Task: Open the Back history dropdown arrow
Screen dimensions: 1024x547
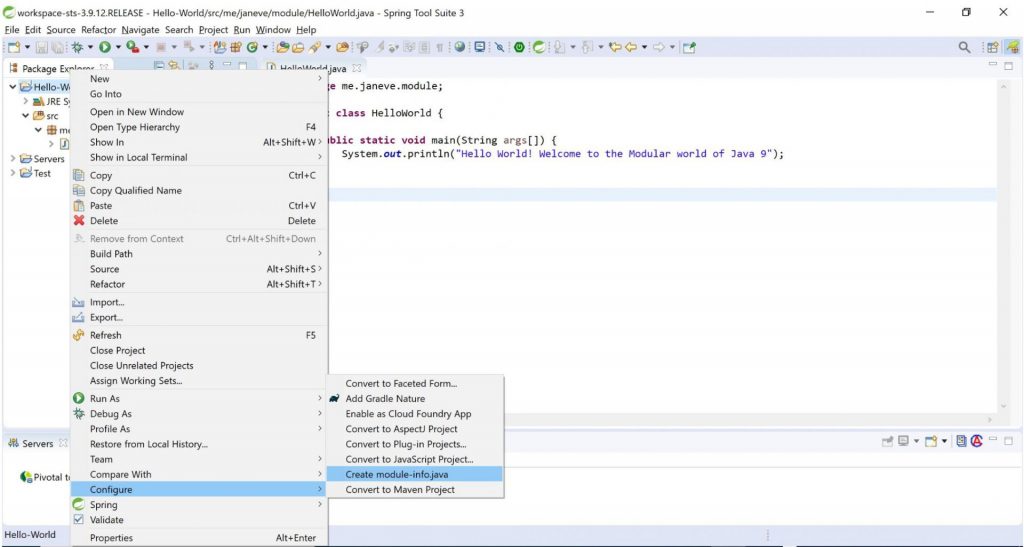Action: pos(645,47)
